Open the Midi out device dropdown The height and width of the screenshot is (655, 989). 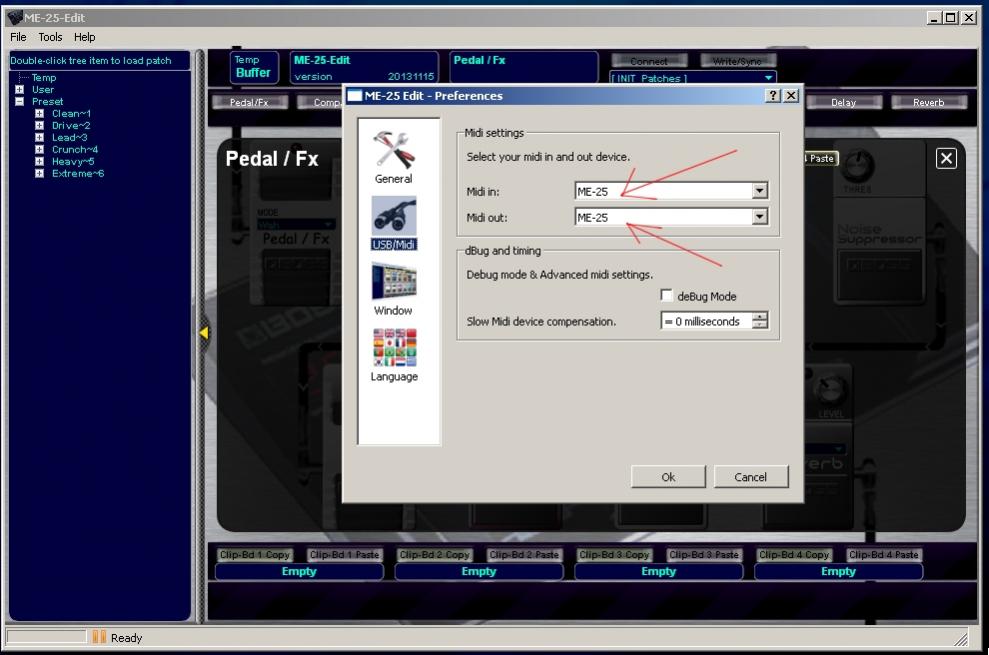tap(760, 217)
